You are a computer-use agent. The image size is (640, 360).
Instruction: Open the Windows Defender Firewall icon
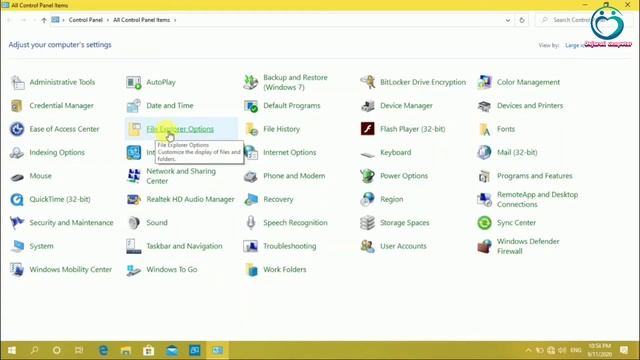pyautogui.click(x=484, y=246)
